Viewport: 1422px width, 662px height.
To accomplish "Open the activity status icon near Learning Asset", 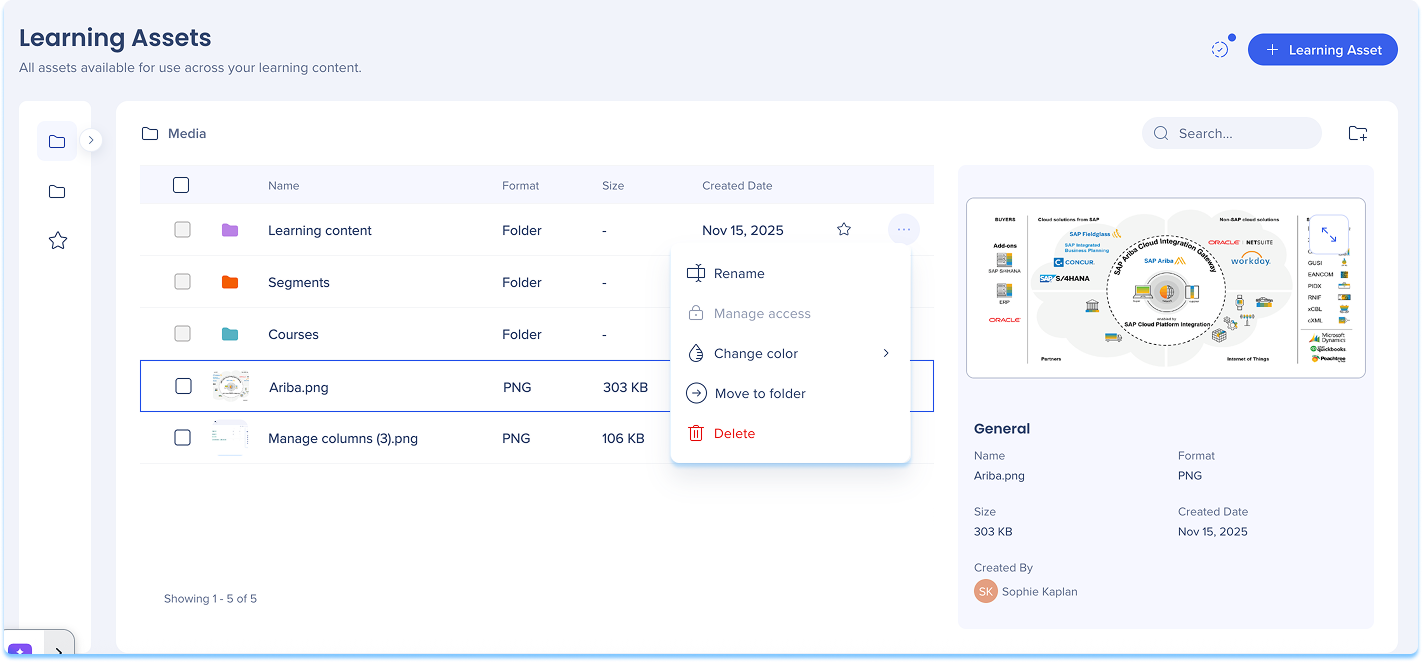I will pos(1220,49).
